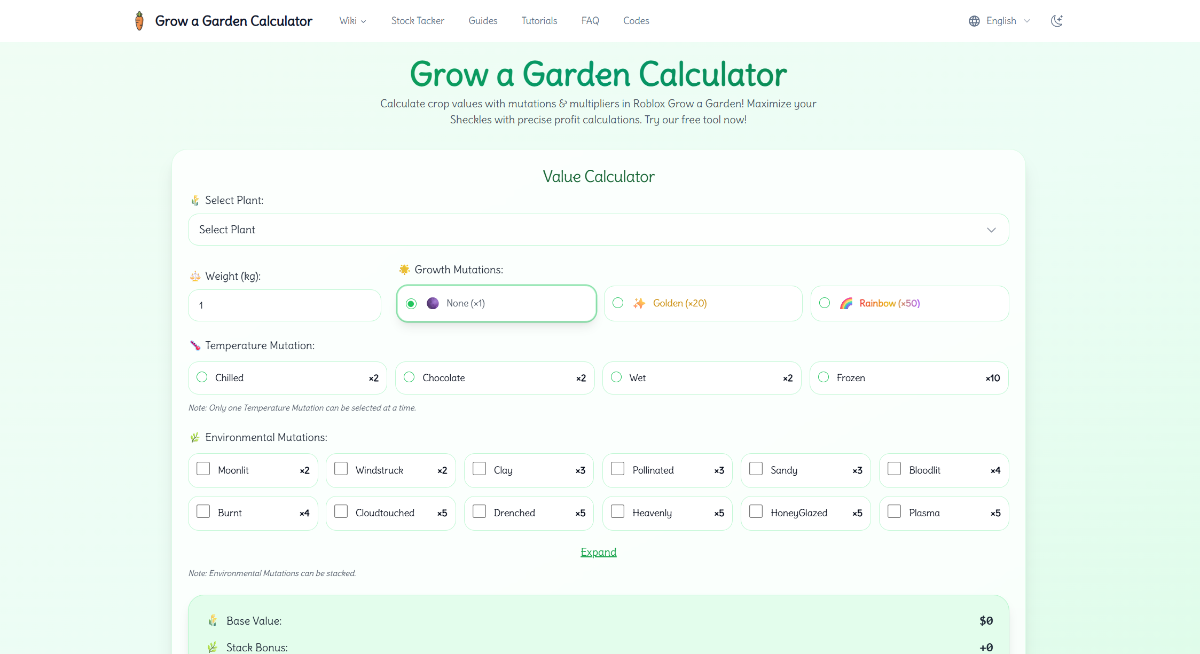
Task: Click the leaf icon beside Environmental Mutations
Action: coord(195,437)
